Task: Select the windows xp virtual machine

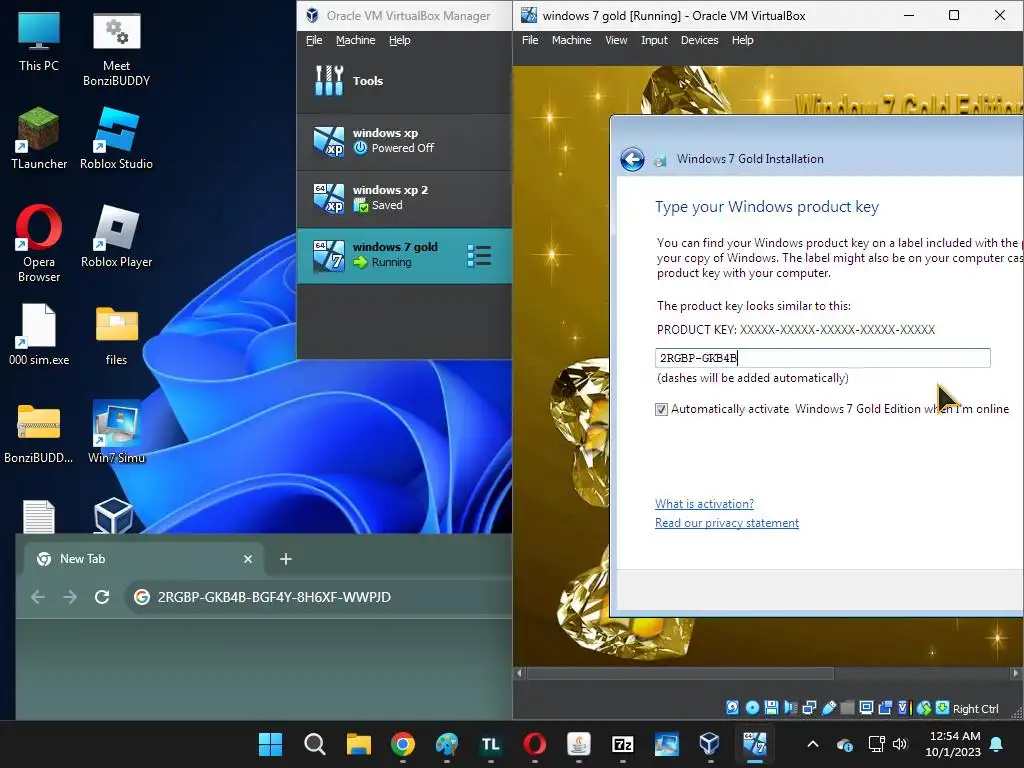Action: (x=404, y=140)
